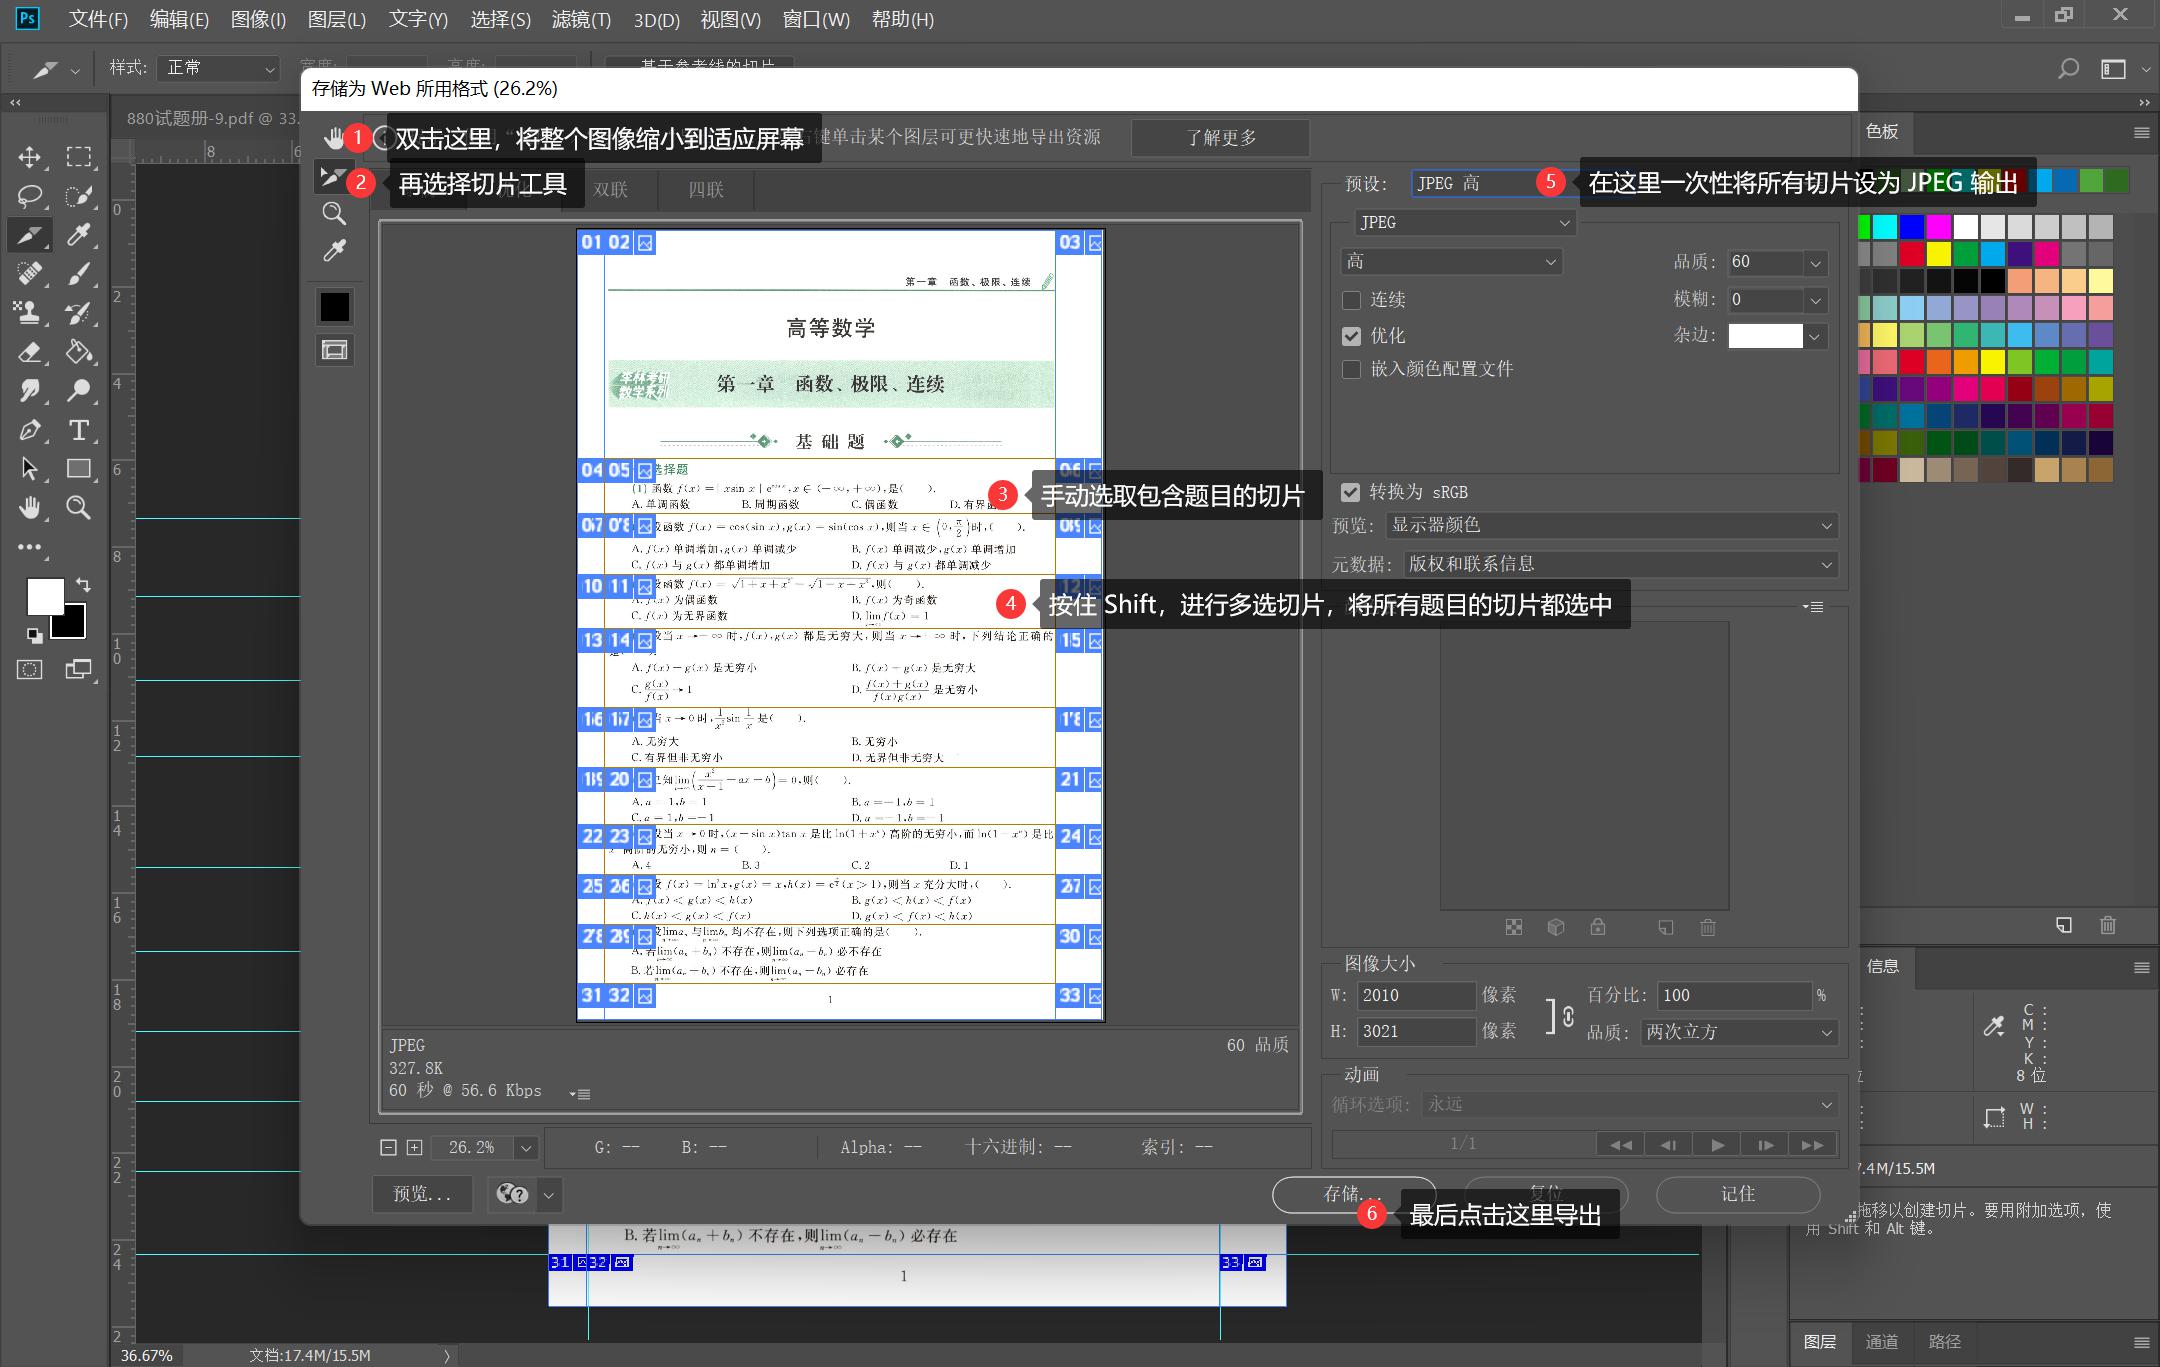Image resolution: width=2160 pixels, height=1367 pixels.
Task: Click the 记住 button
Action: [1737, 1194]
